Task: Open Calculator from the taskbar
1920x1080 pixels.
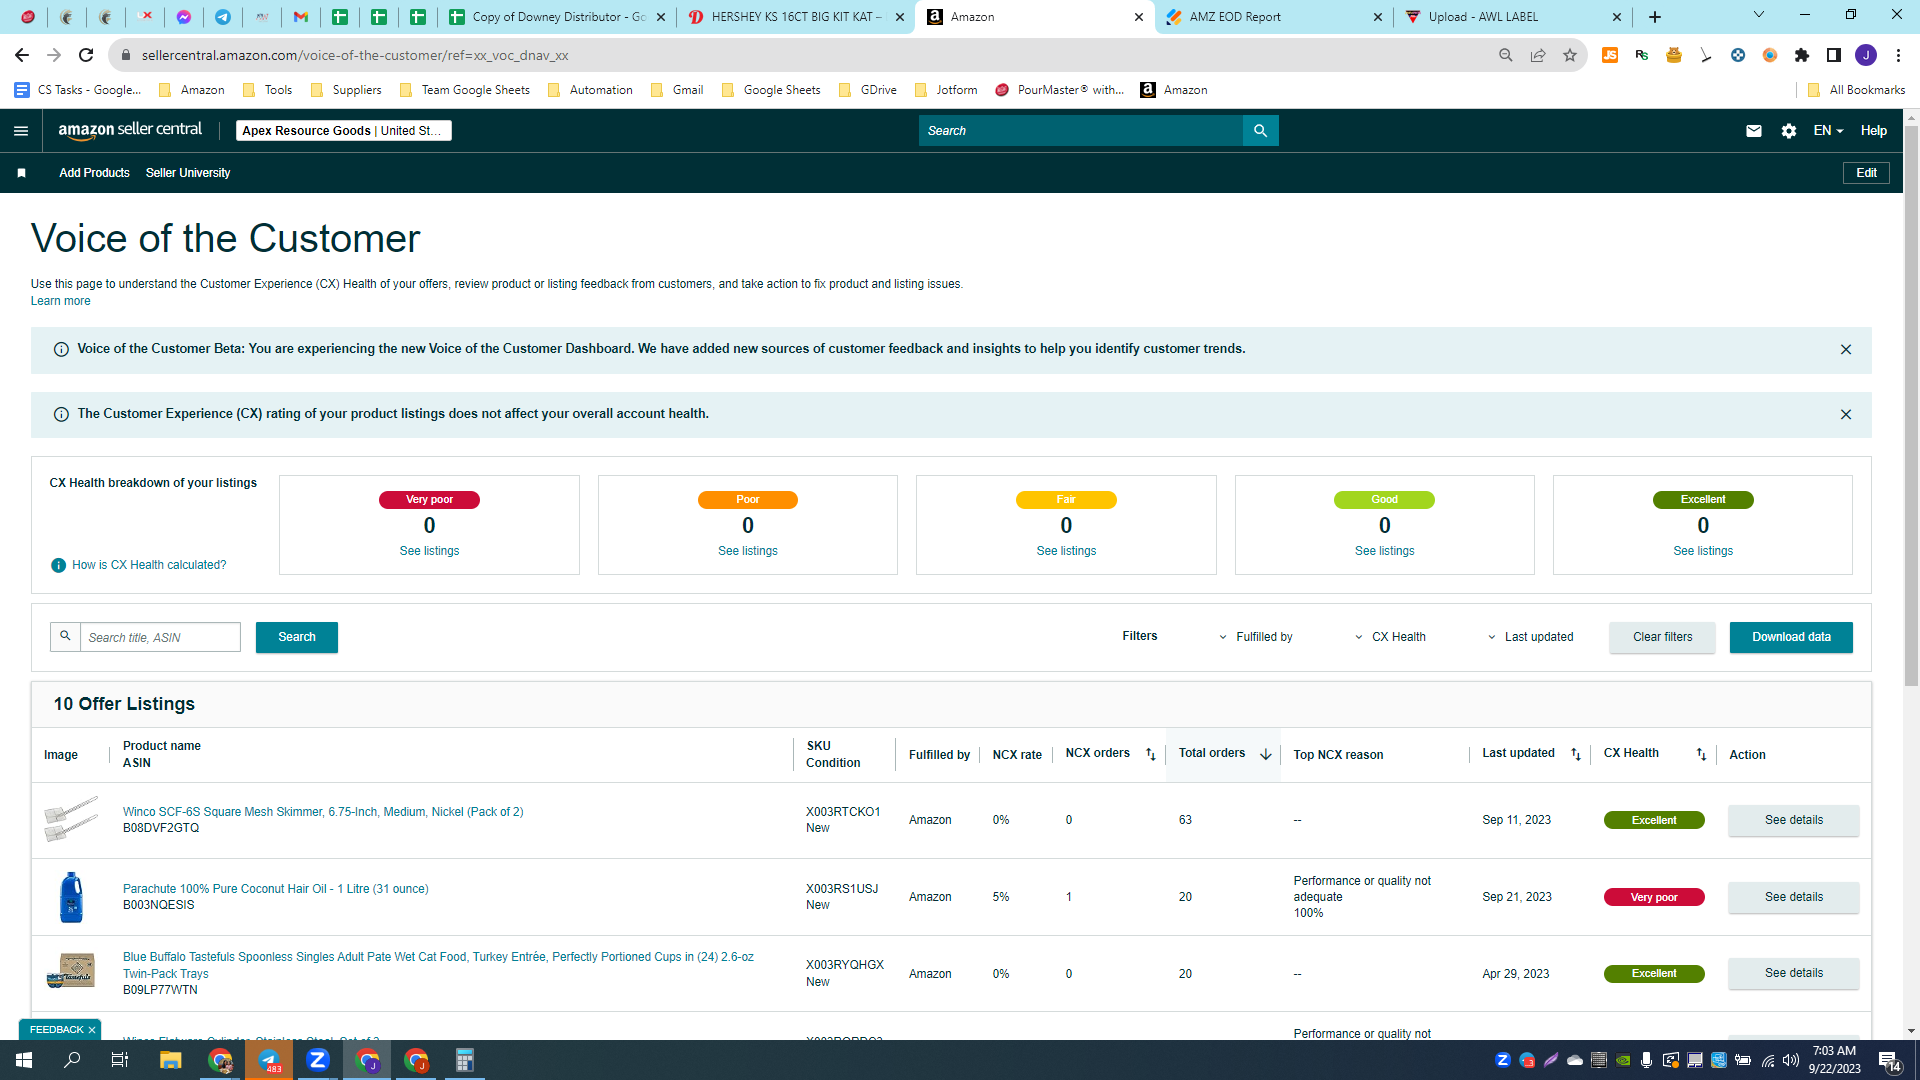Action: (465, 1060)
